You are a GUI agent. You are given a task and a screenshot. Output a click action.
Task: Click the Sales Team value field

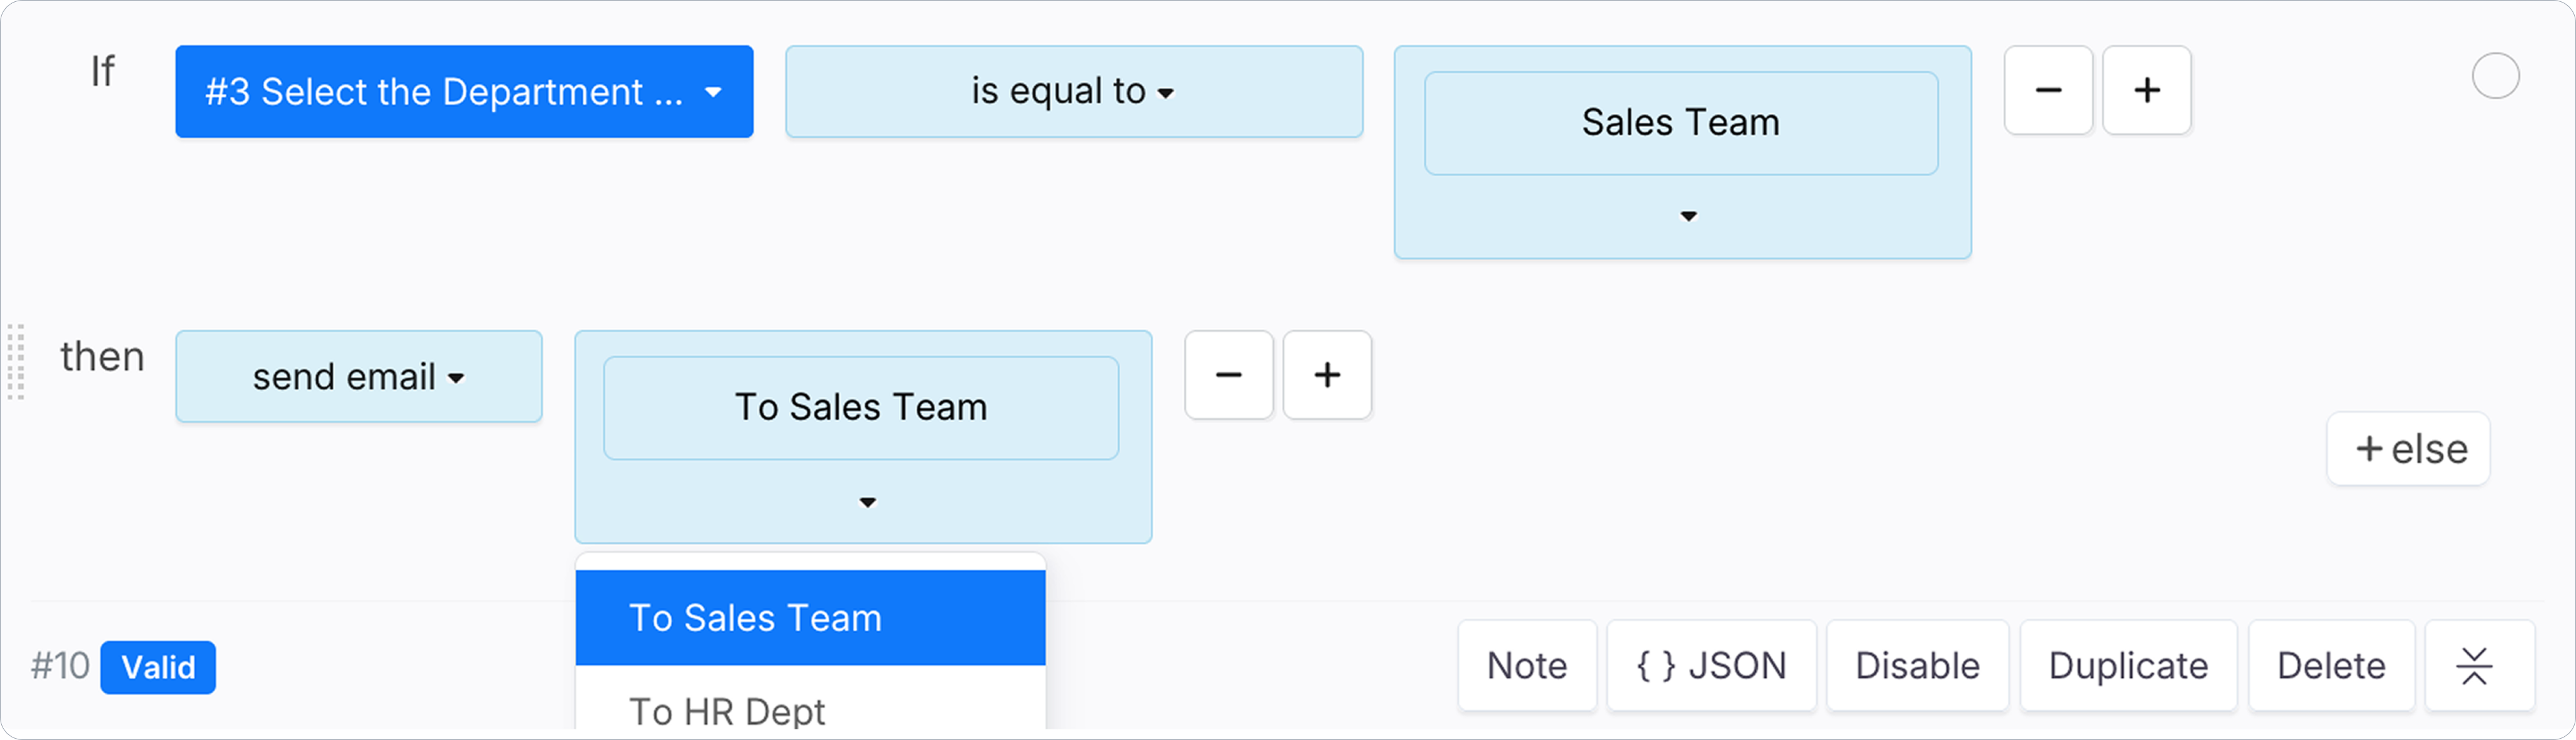1681,123
